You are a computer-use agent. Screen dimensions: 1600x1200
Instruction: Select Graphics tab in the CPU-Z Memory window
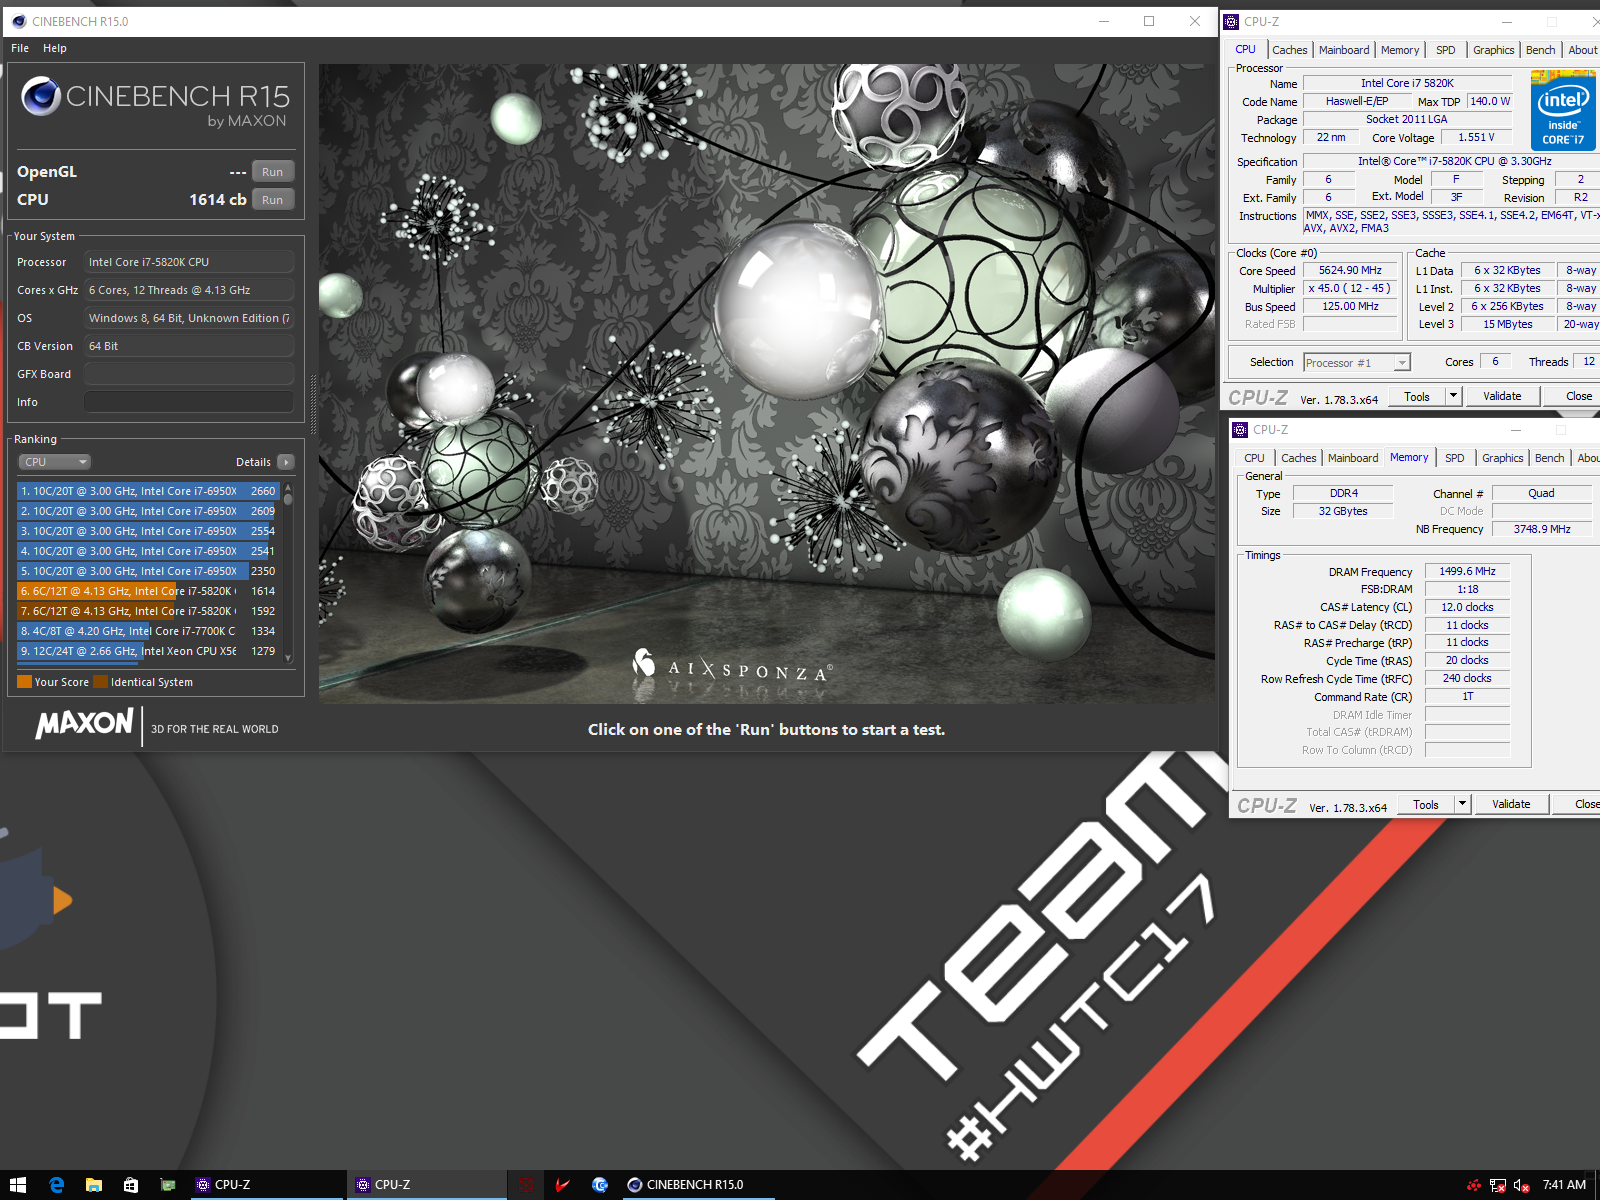pos(1502,458)
